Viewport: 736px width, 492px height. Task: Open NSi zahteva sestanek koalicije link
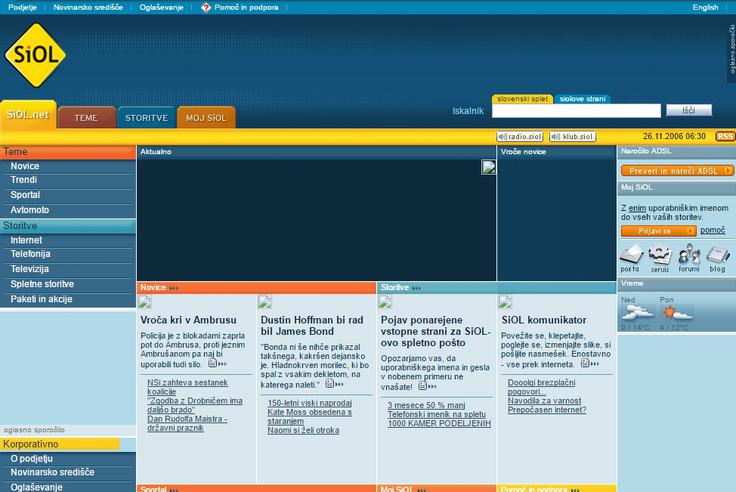pyautogui.click(x=187, y=387)
